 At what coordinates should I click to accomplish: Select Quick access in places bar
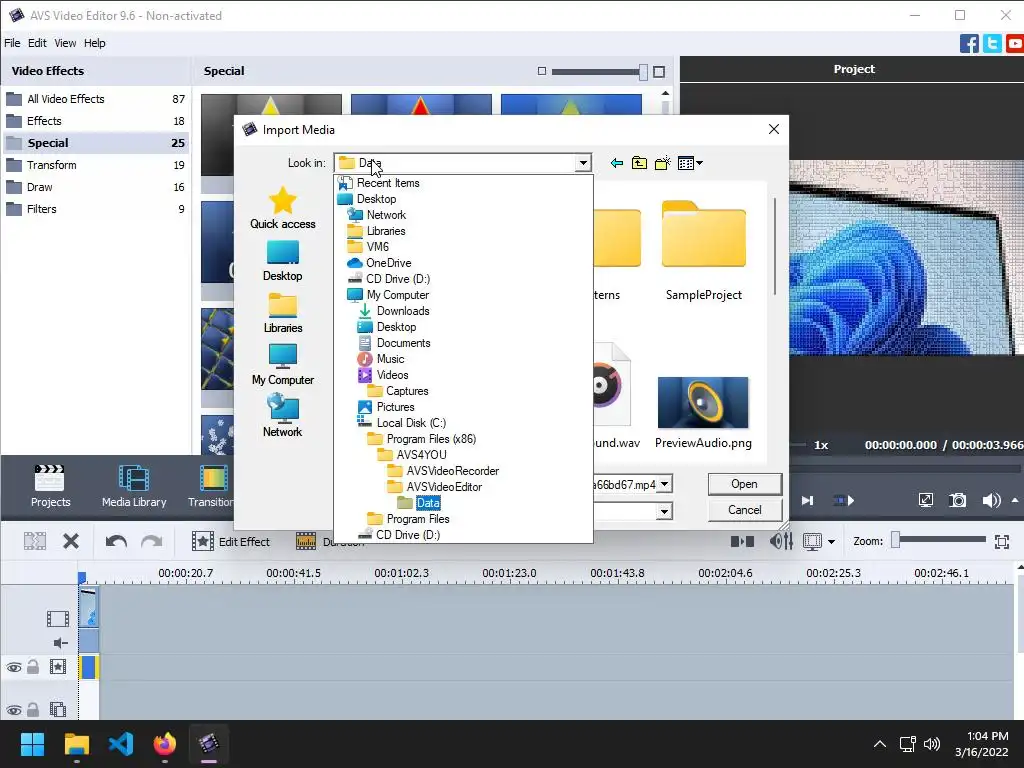point(283,208)
